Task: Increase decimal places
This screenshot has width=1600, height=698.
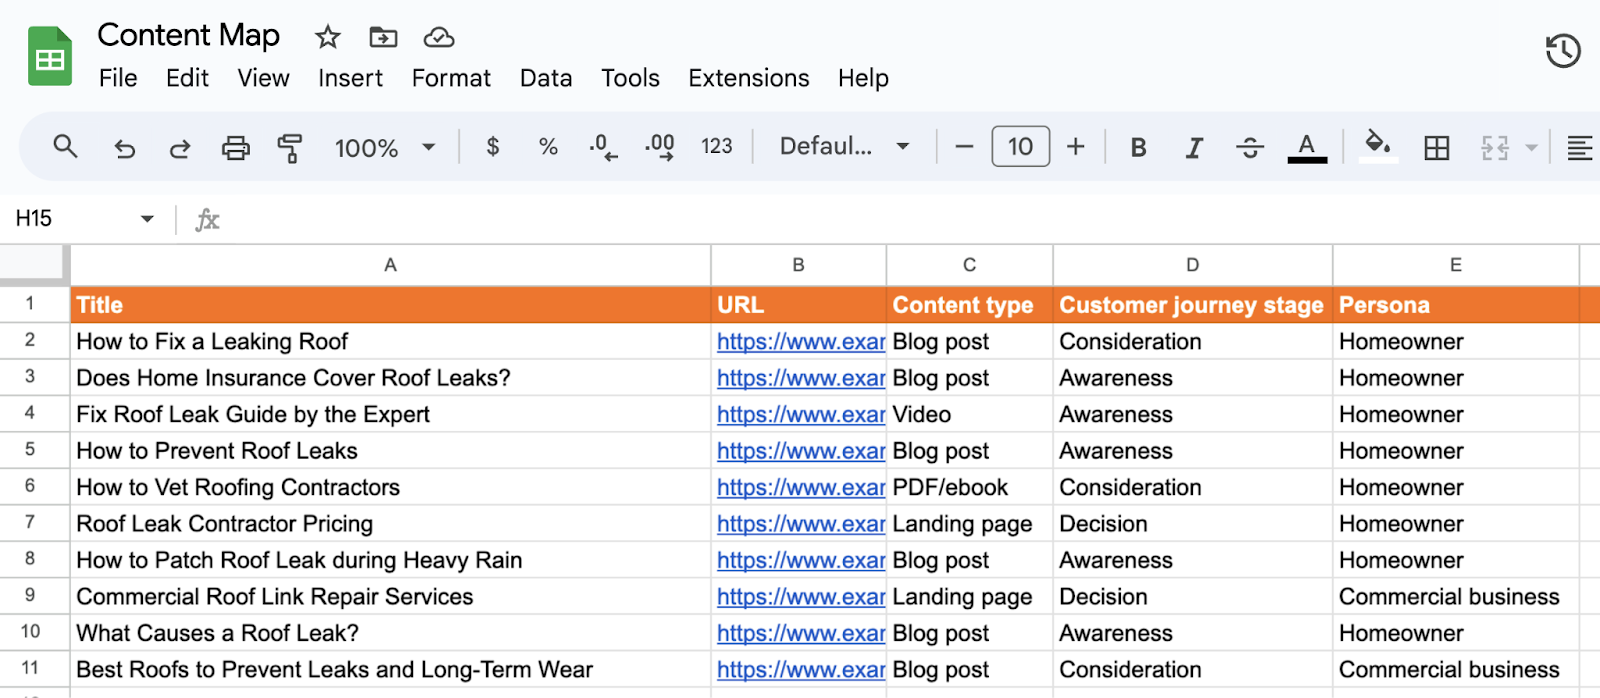Action: click(x=660, y=147)
